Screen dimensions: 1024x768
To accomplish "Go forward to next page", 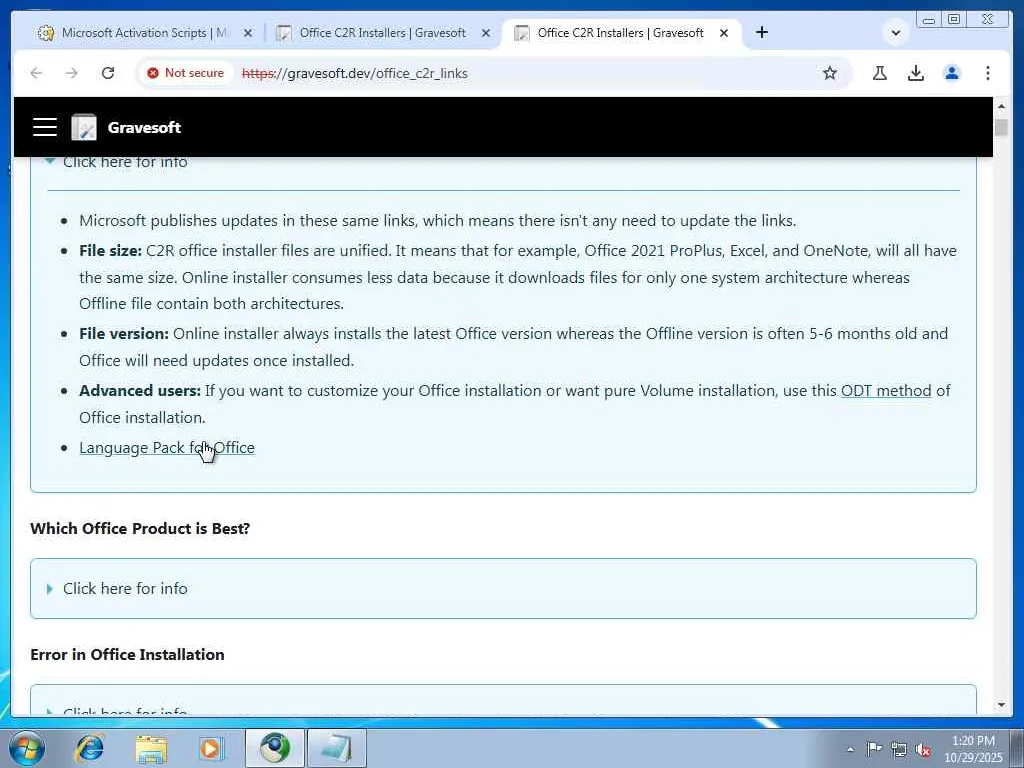I will pos(72,73).
